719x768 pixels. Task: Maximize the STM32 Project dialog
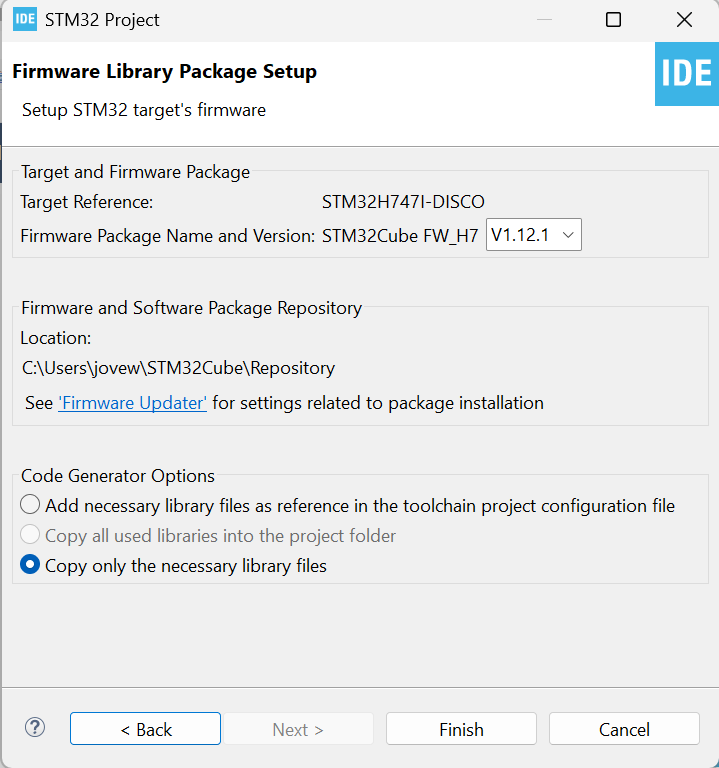pyautogui.click(x=613, y=20)
